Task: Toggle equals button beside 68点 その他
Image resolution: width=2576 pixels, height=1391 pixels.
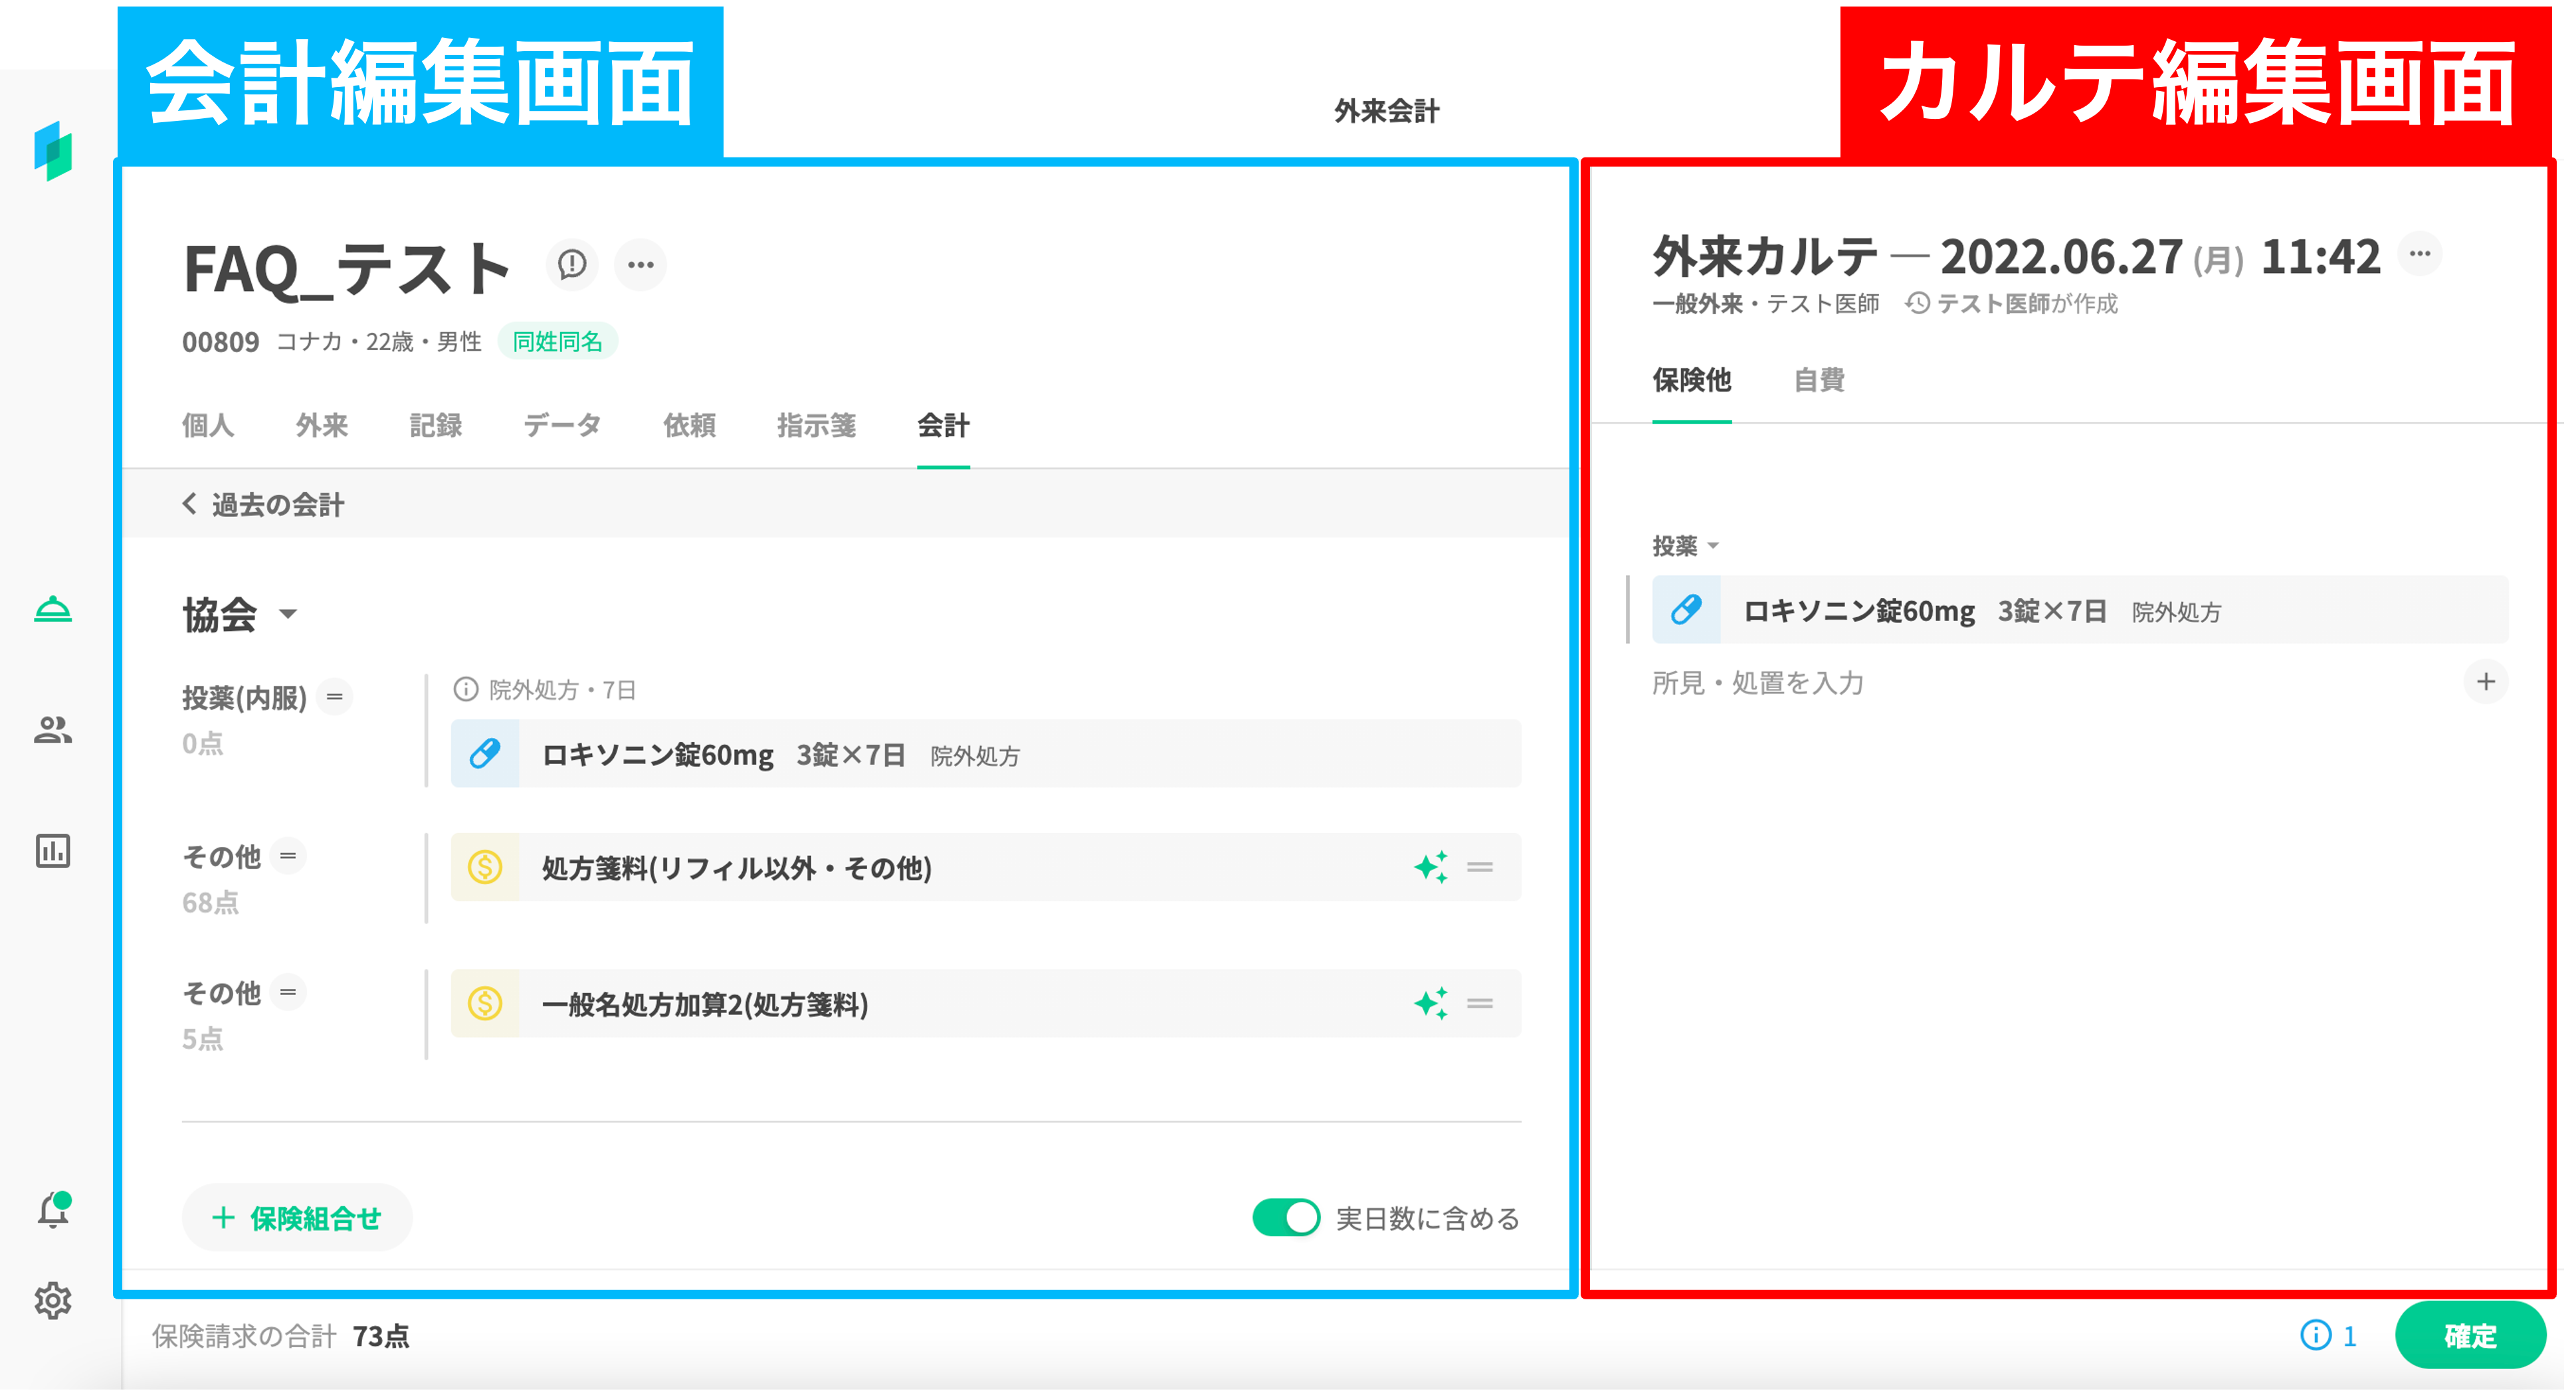Action: 288,856
